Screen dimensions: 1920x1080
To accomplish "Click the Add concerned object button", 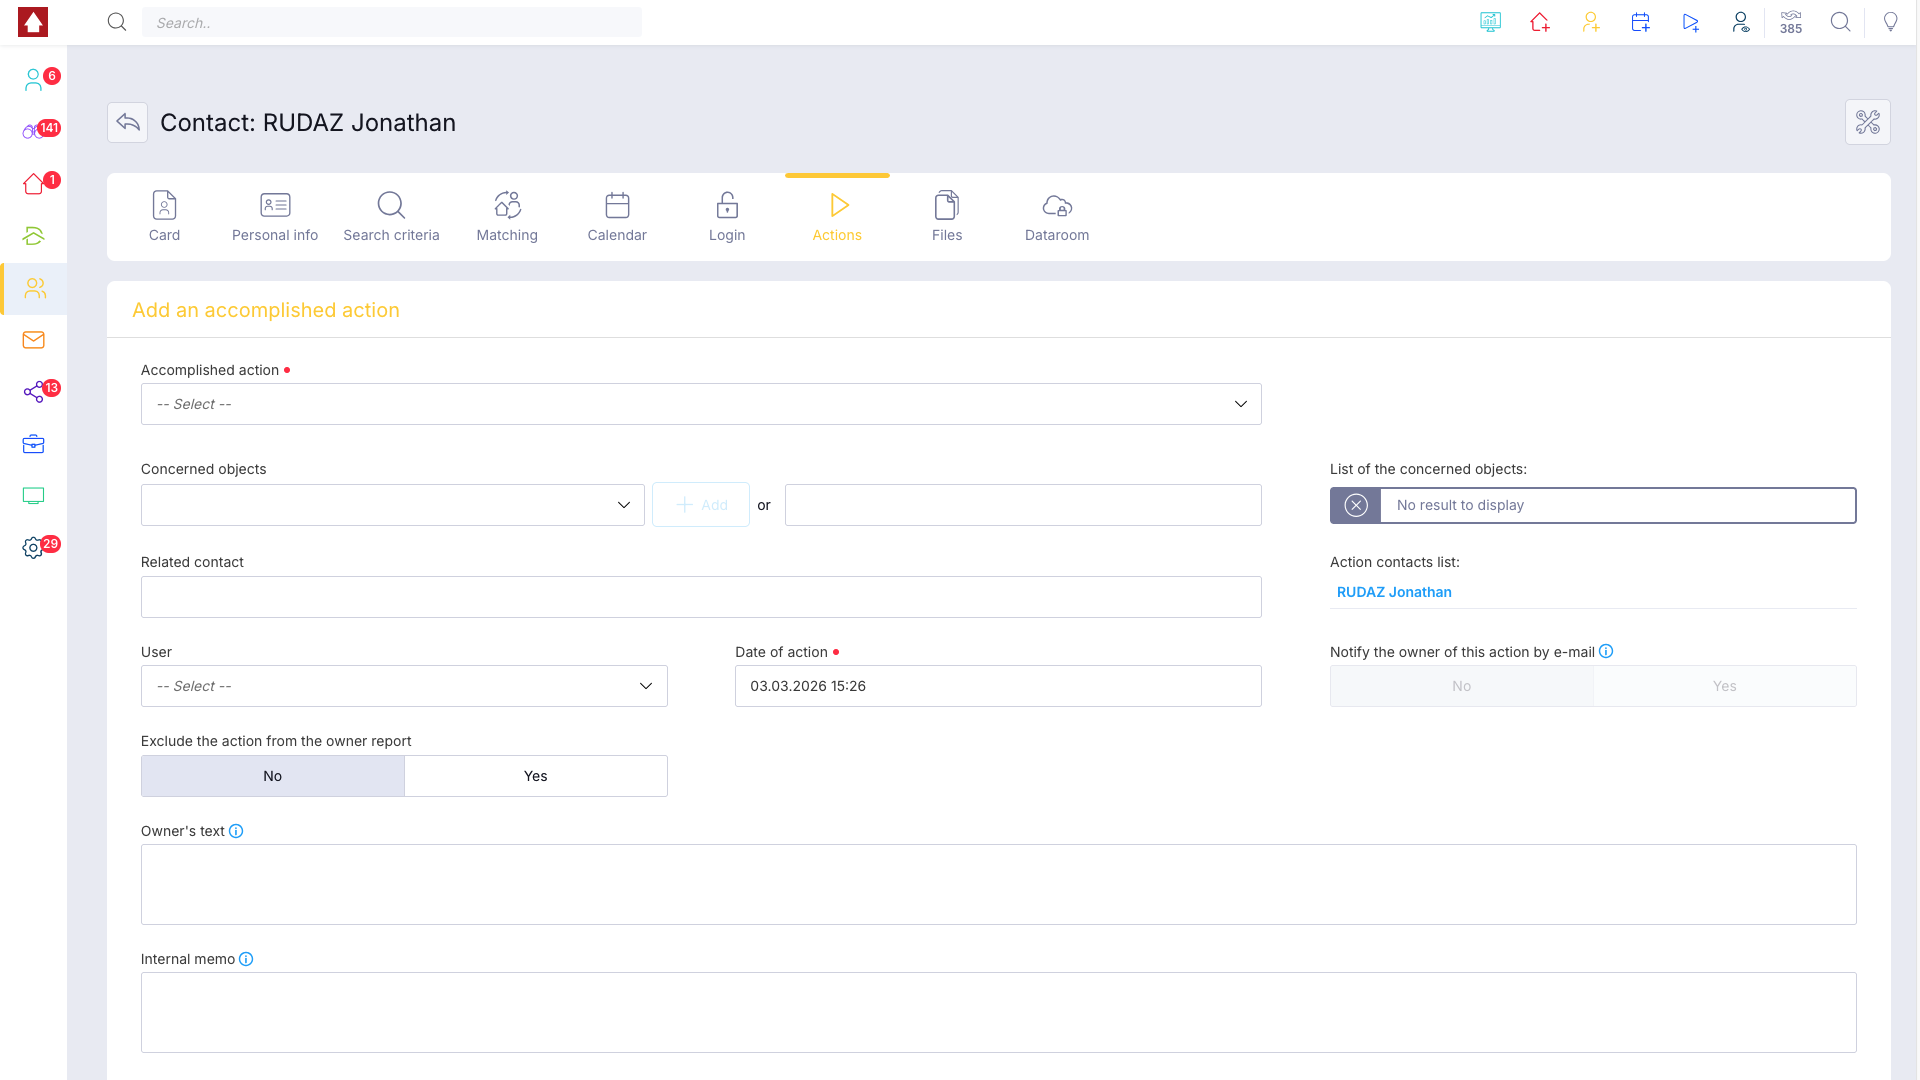I will [701, 505].
